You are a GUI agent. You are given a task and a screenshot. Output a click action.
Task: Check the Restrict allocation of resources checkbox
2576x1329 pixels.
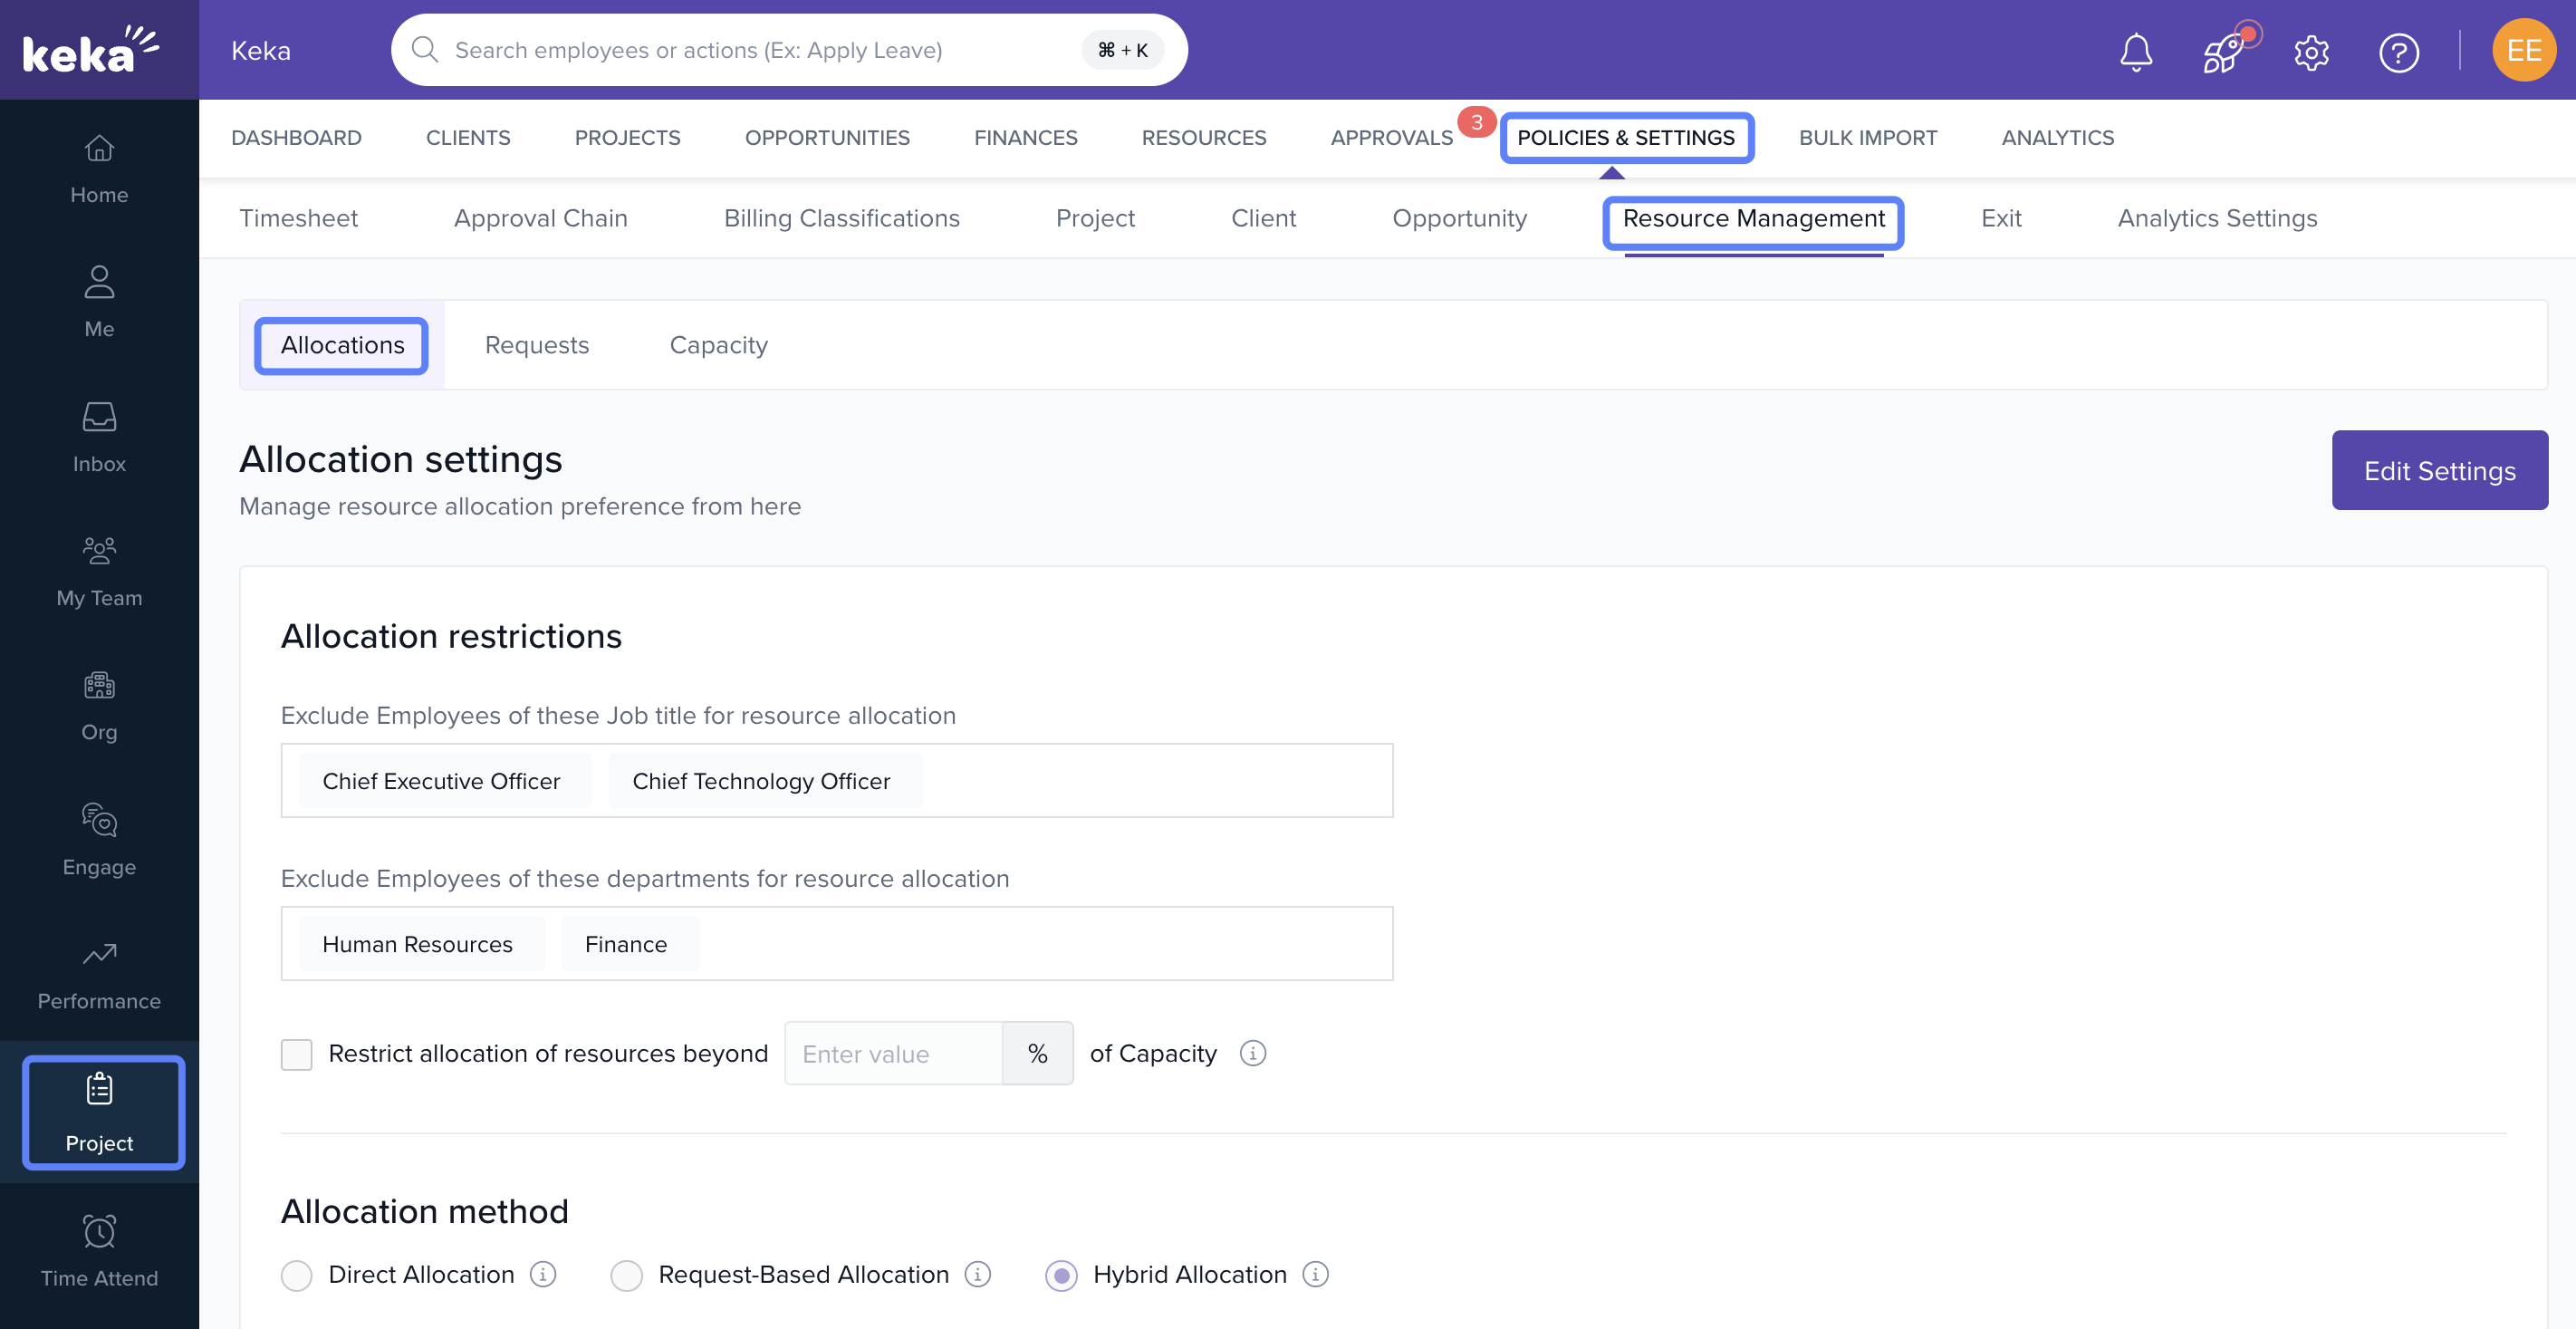coord(297,1054)
